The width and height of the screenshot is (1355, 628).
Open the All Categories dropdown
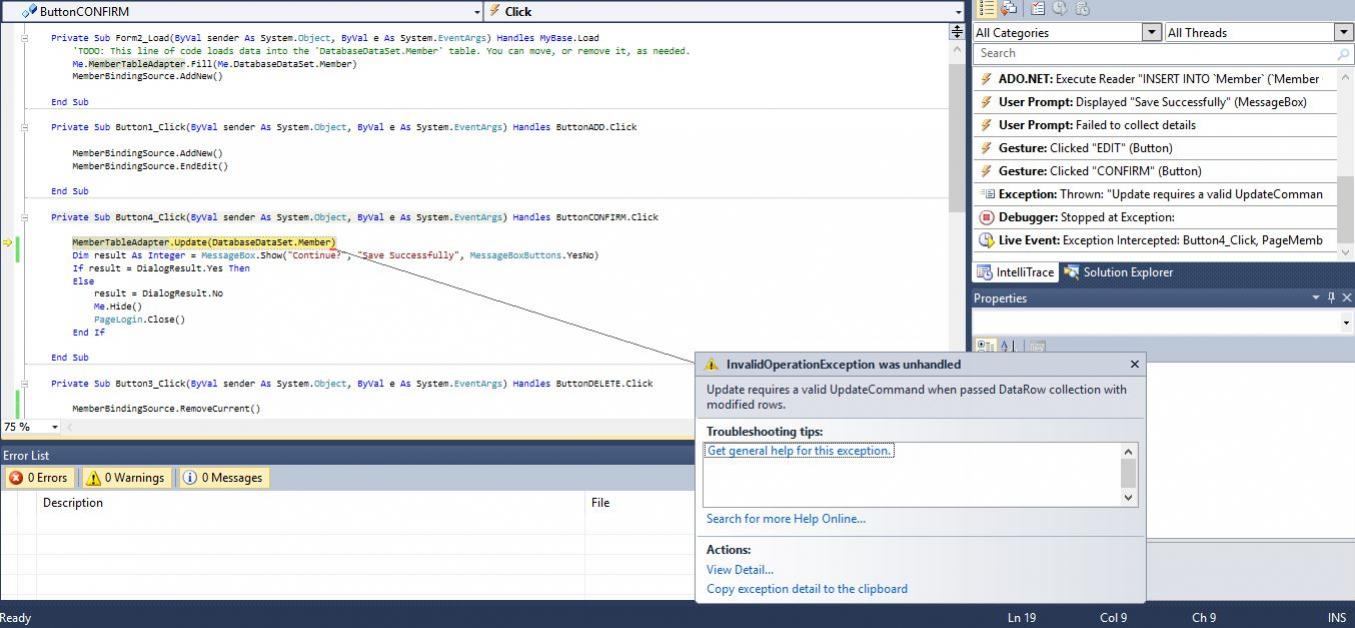tap(1151, 32)
